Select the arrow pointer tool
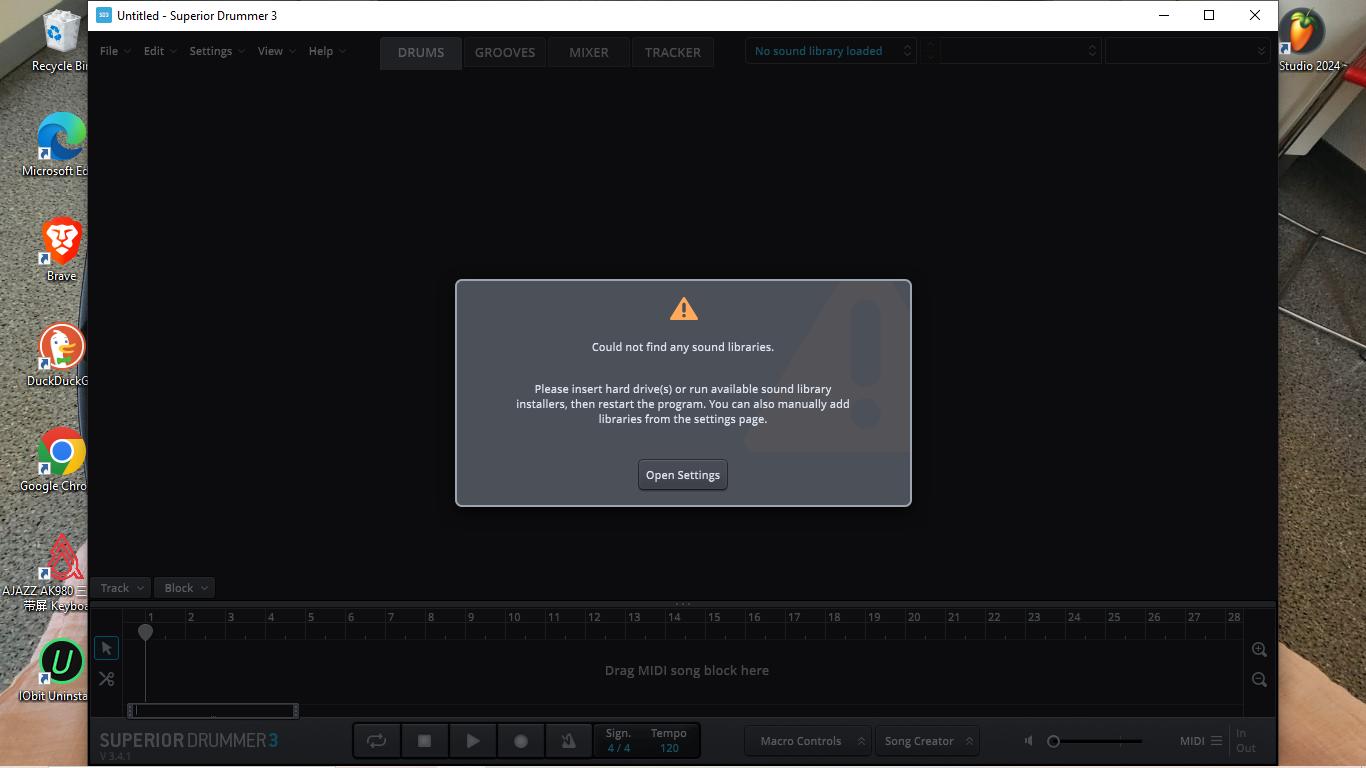The image size is (1366, 768). tap(106, 648)
